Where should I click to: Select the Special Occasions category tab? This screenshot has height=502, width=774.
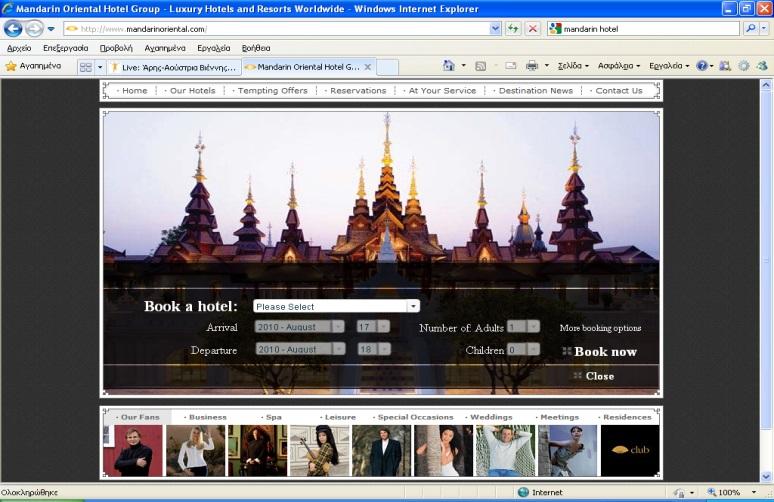[415, 417]
